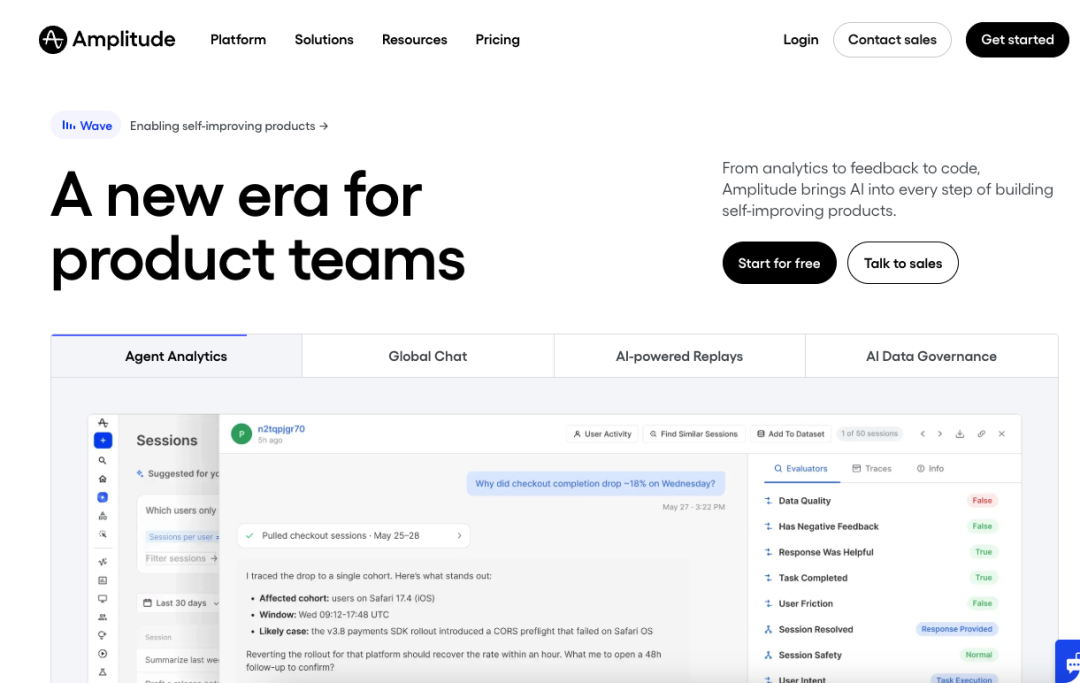Select the Evaluators tab
The image size is (1080, 683).
[801, 468]
